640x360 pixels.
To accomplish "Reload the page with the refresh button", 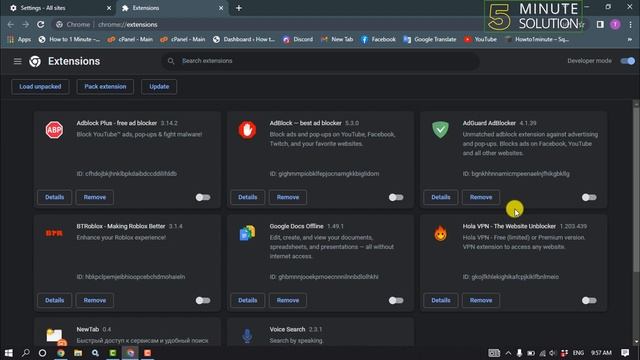I will [x=40, y=24].
